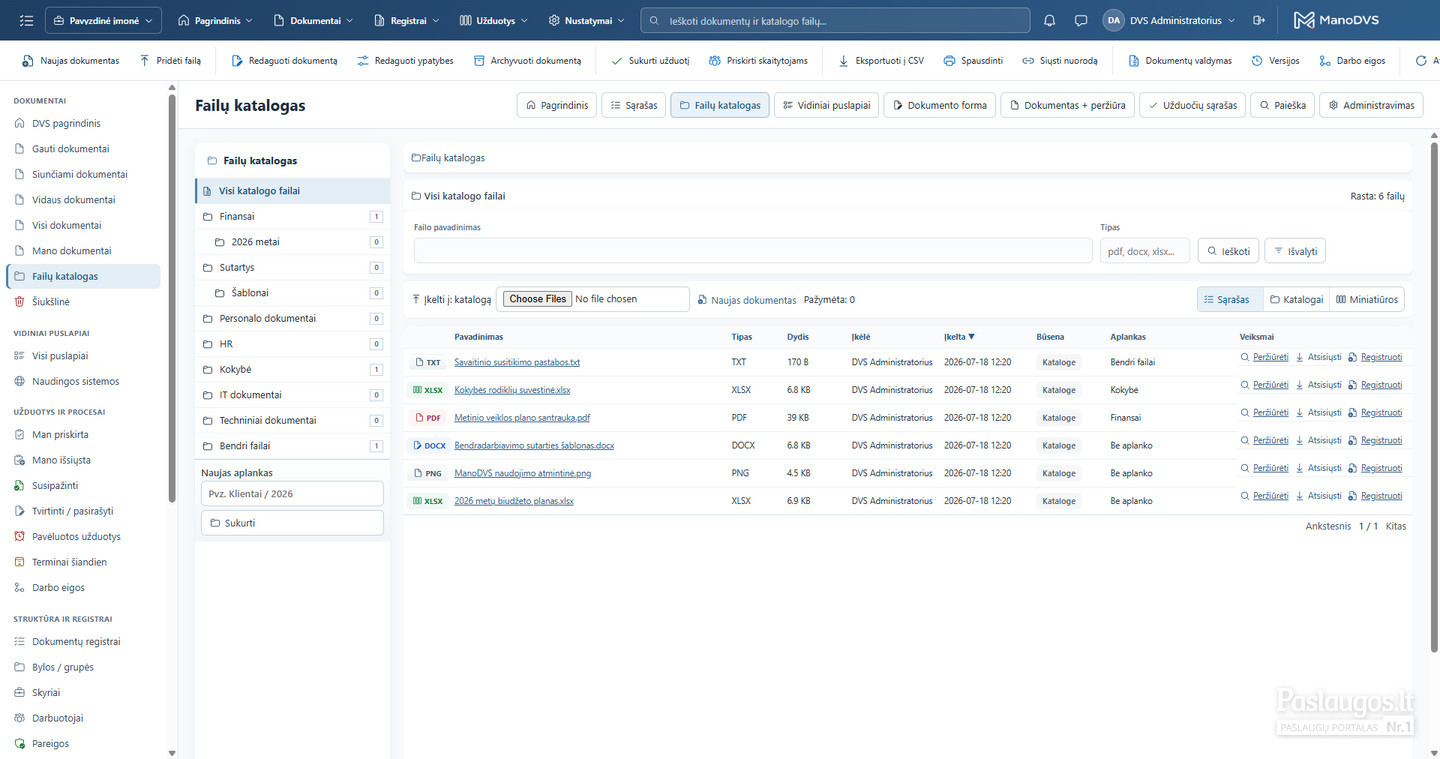Screen dimensions: 1440x759
Task: Open the DVS Administratorius user dropdown
Action: pos(1169,20)
